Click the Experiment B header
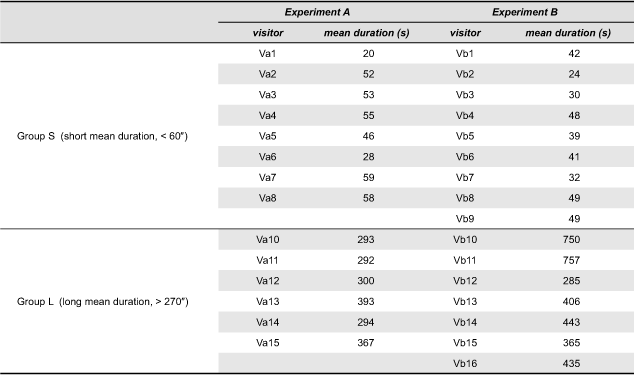 (524, 12)
